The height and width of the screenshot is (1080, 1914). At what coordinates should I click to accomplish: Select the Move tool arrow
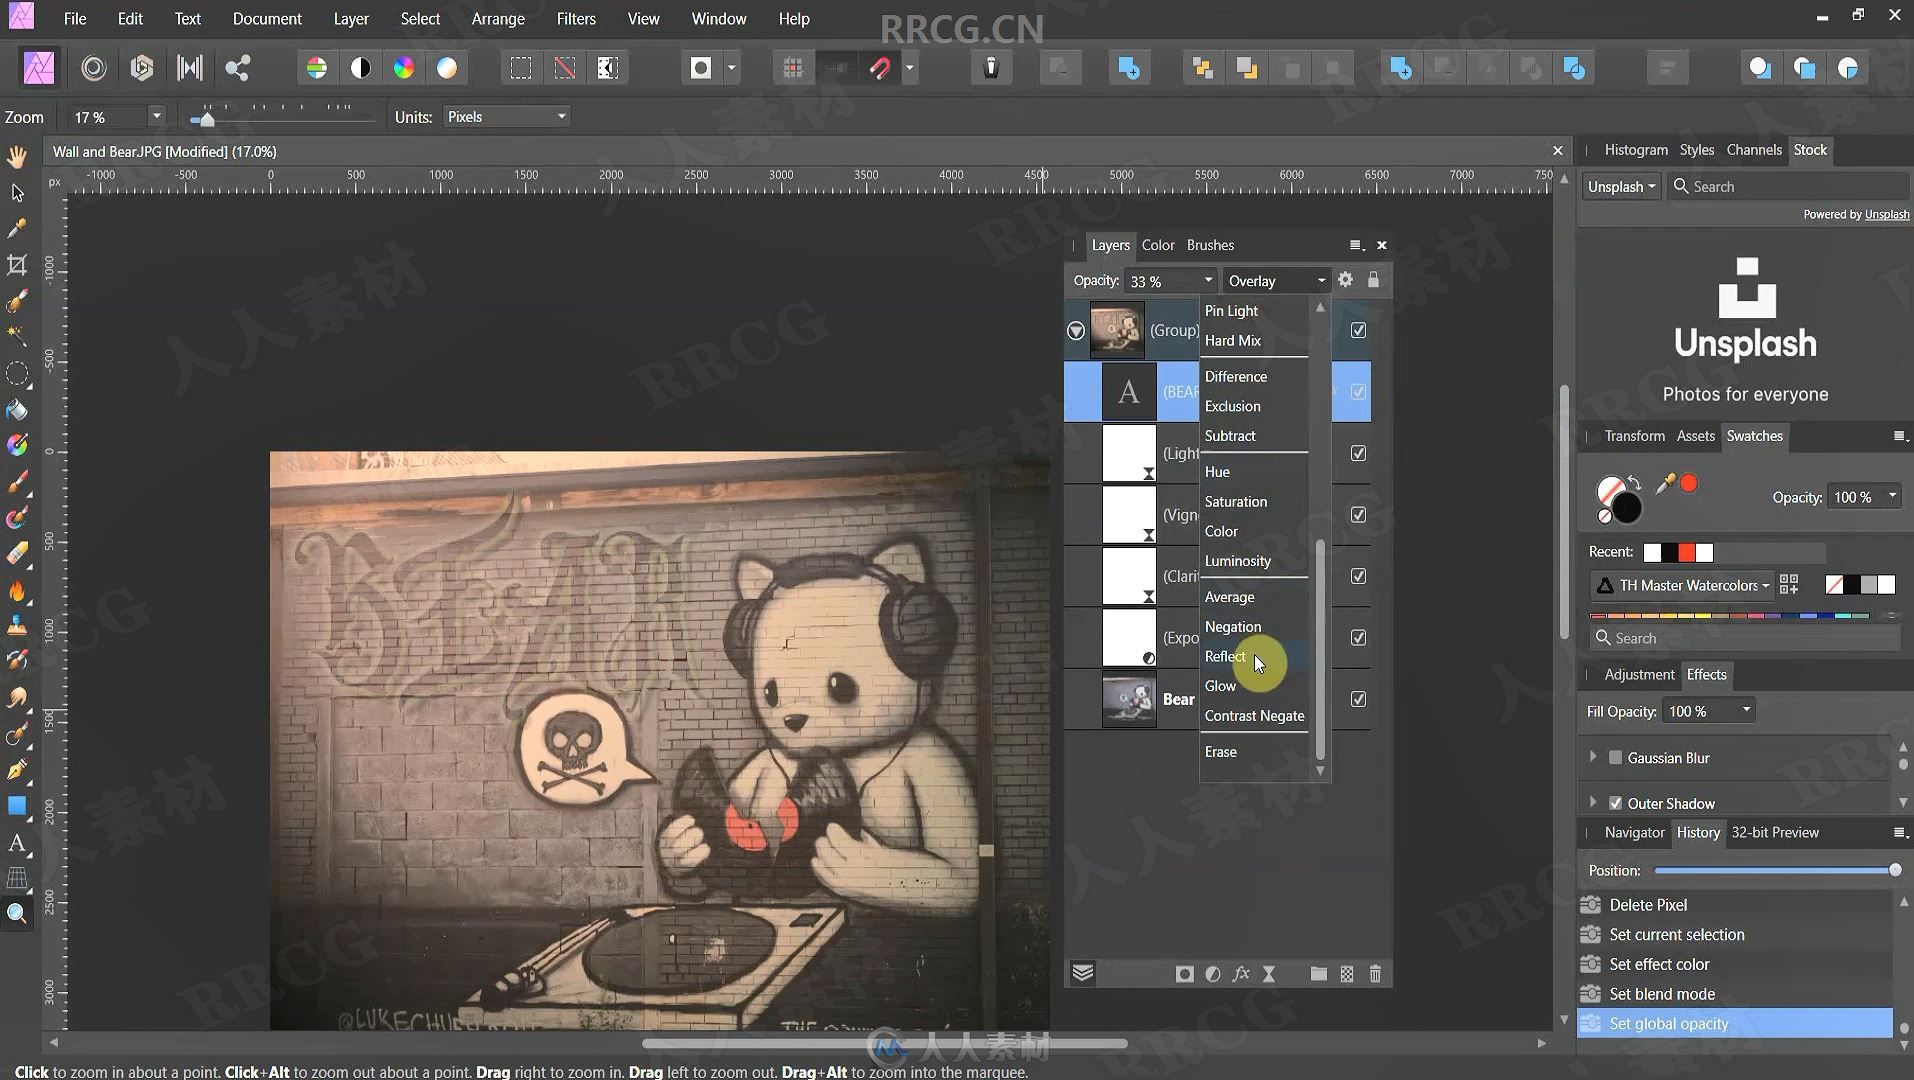click(17, 192)
